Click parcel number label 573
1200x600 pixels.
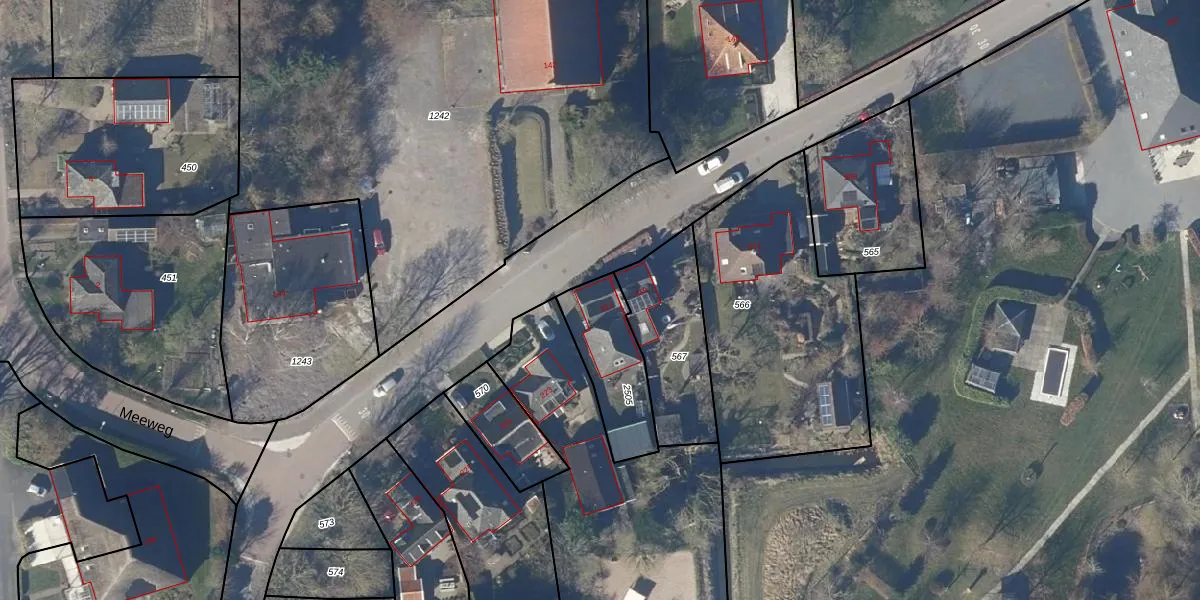pyautogui.click(x=326, y=523)
